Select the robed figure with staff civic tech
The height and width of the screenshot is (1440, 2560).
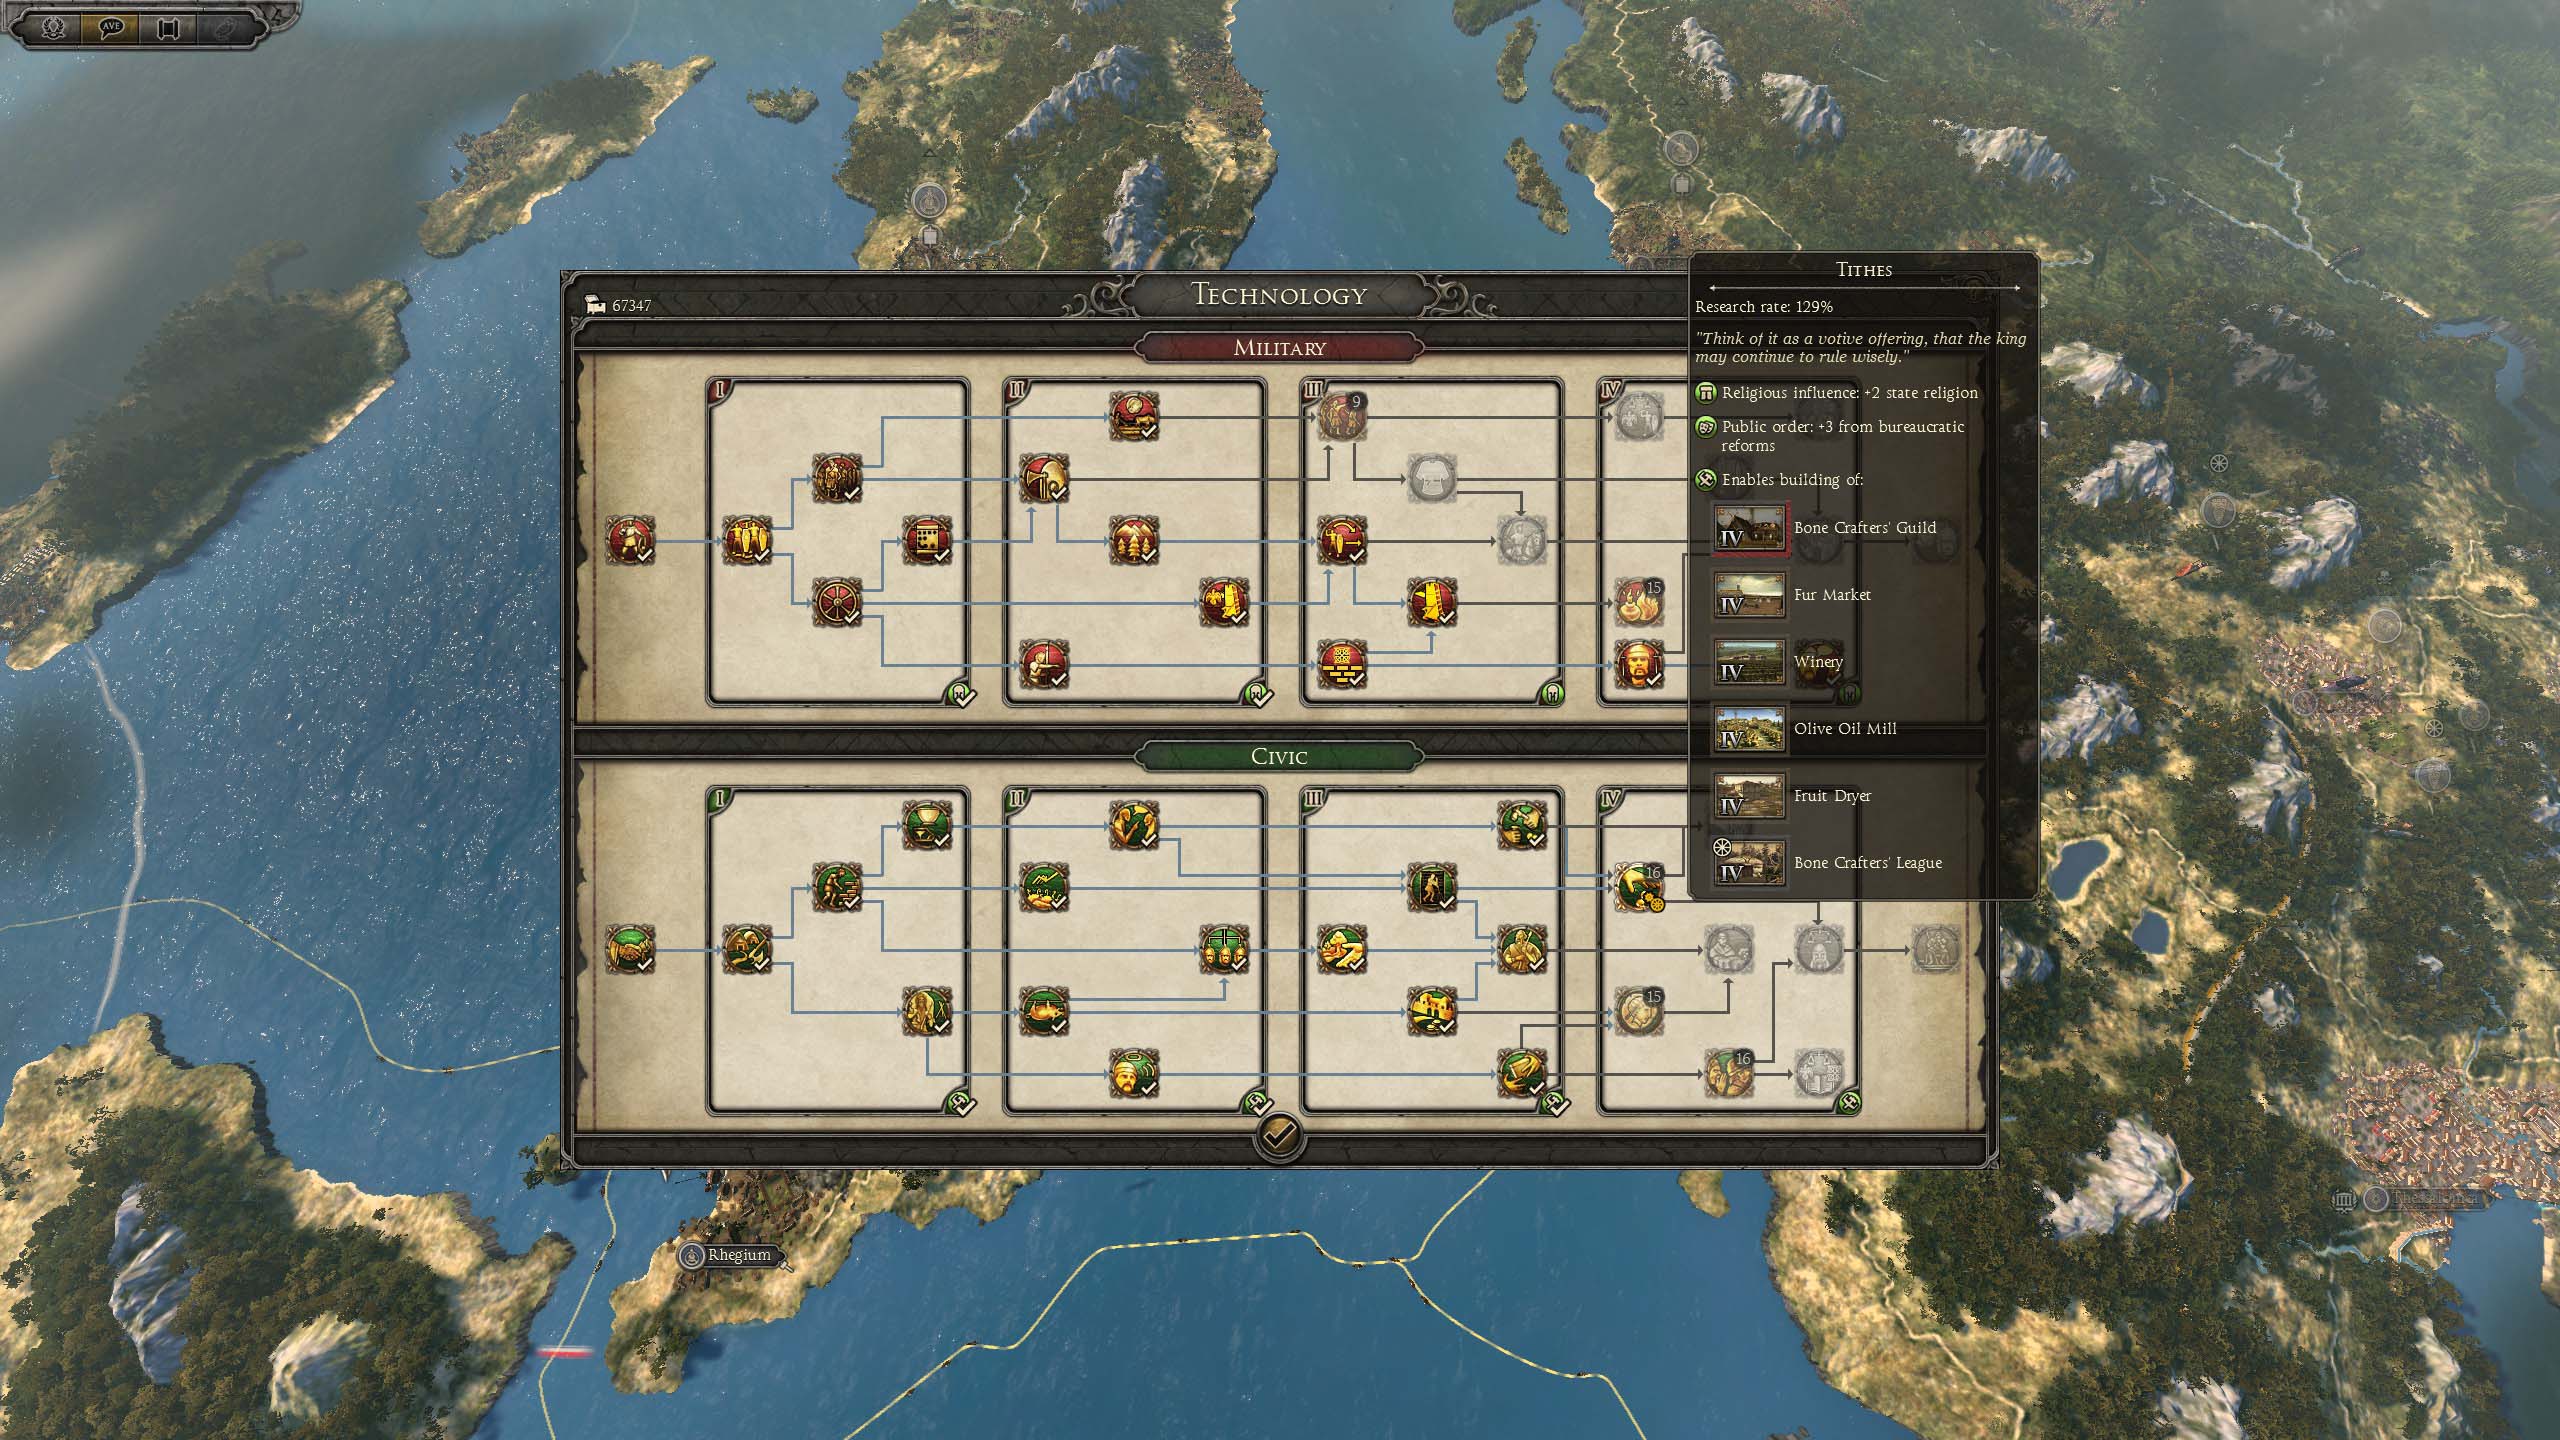(1522, 950)
